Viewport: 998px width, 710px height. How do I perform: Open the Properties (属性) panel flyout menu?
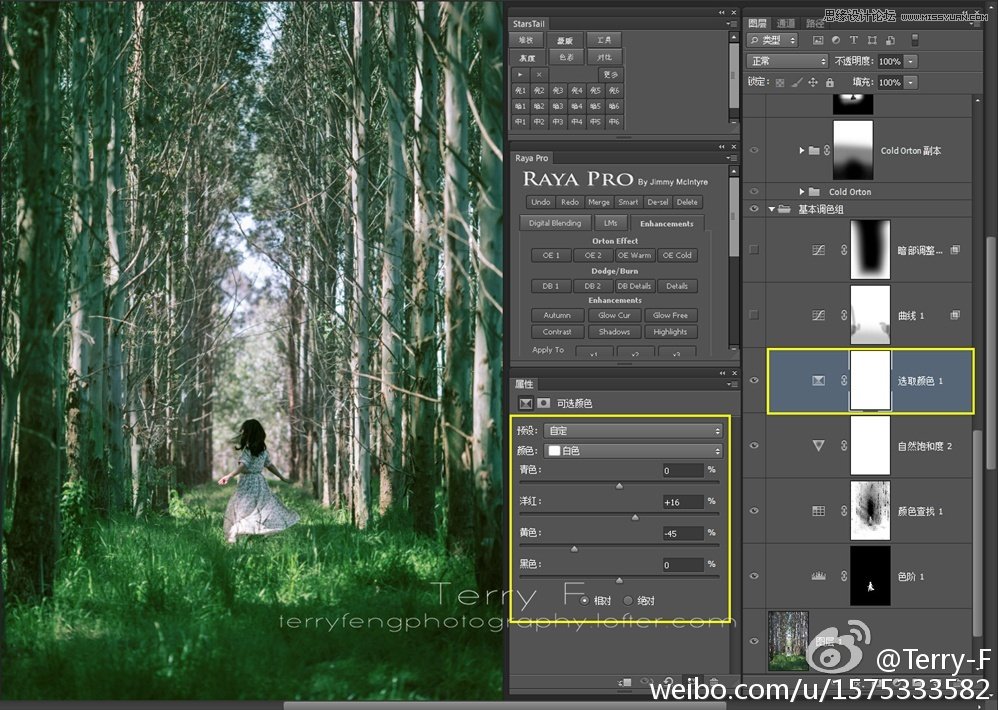point(731,384)
